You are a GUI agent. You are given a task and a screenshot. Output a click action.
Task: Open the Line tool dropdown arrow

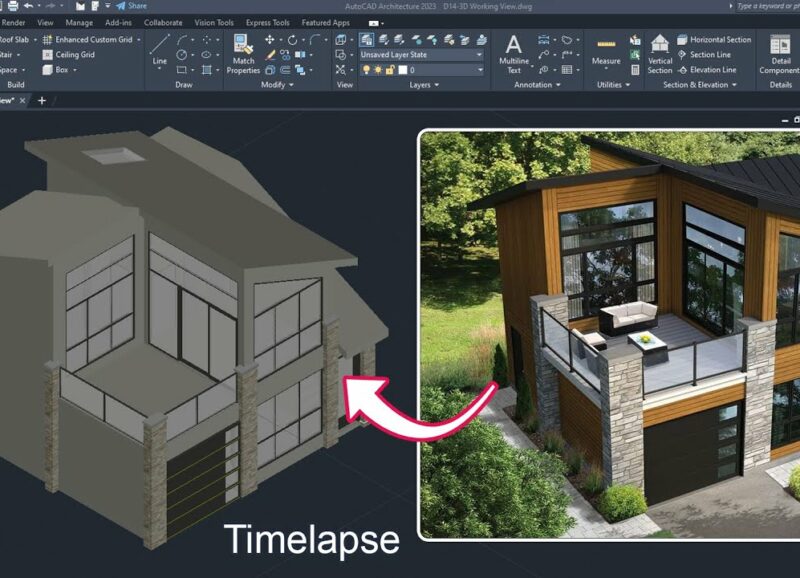pos(160,68)
